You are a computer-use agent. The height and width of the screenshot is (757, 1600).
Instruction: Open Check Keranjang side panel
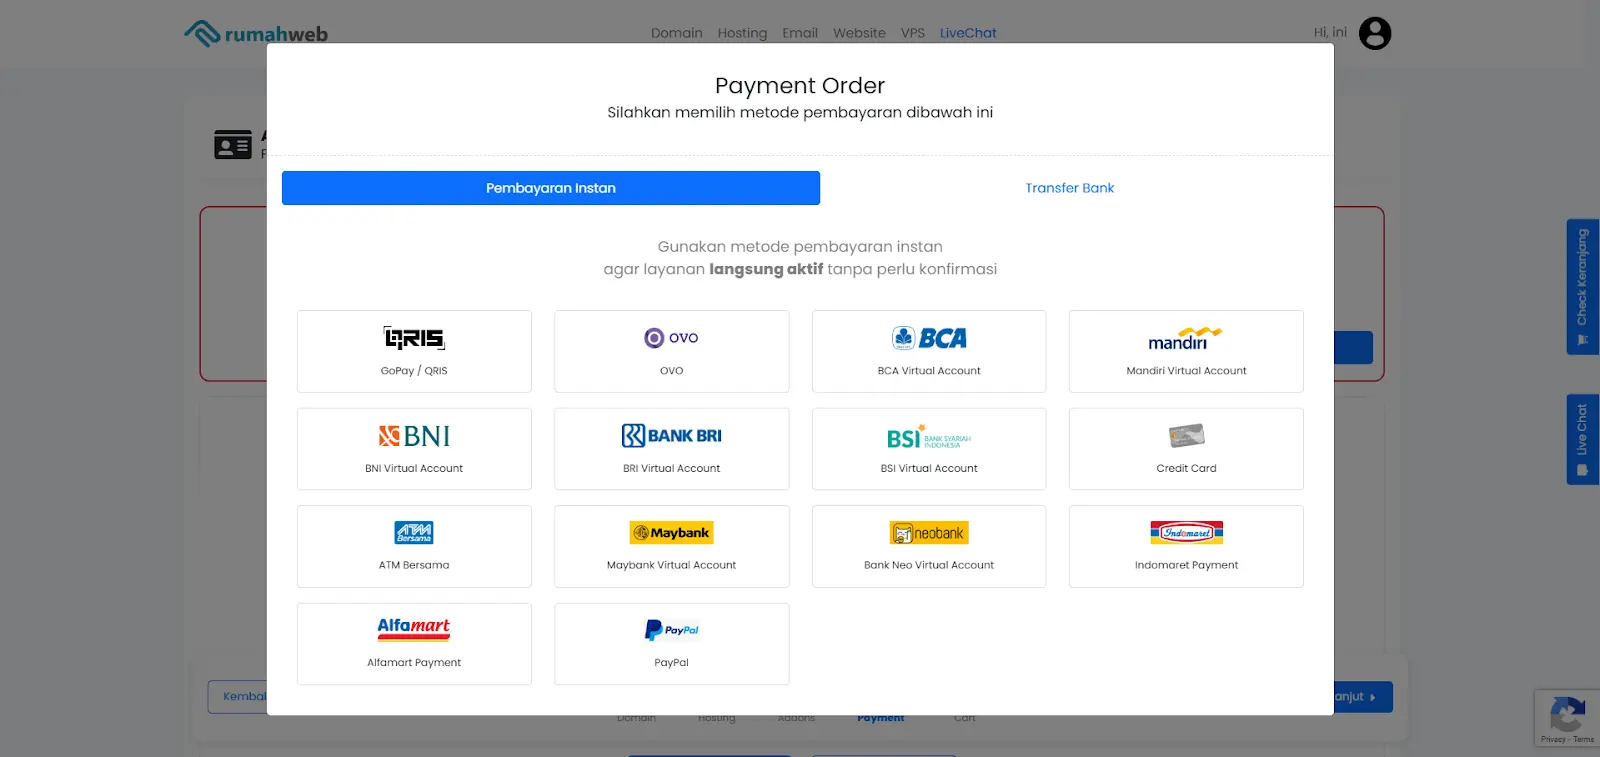tap(1582, 287)
